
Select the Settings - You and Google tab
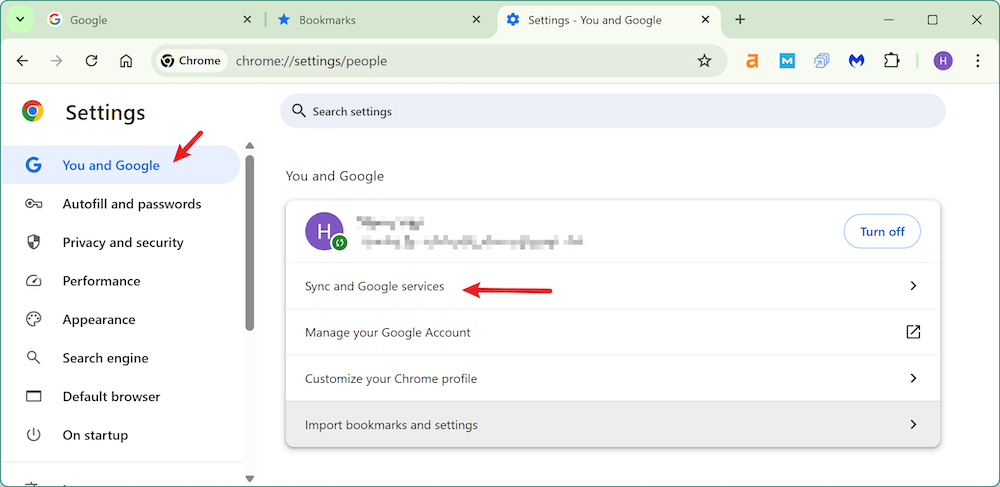(608, 20)
